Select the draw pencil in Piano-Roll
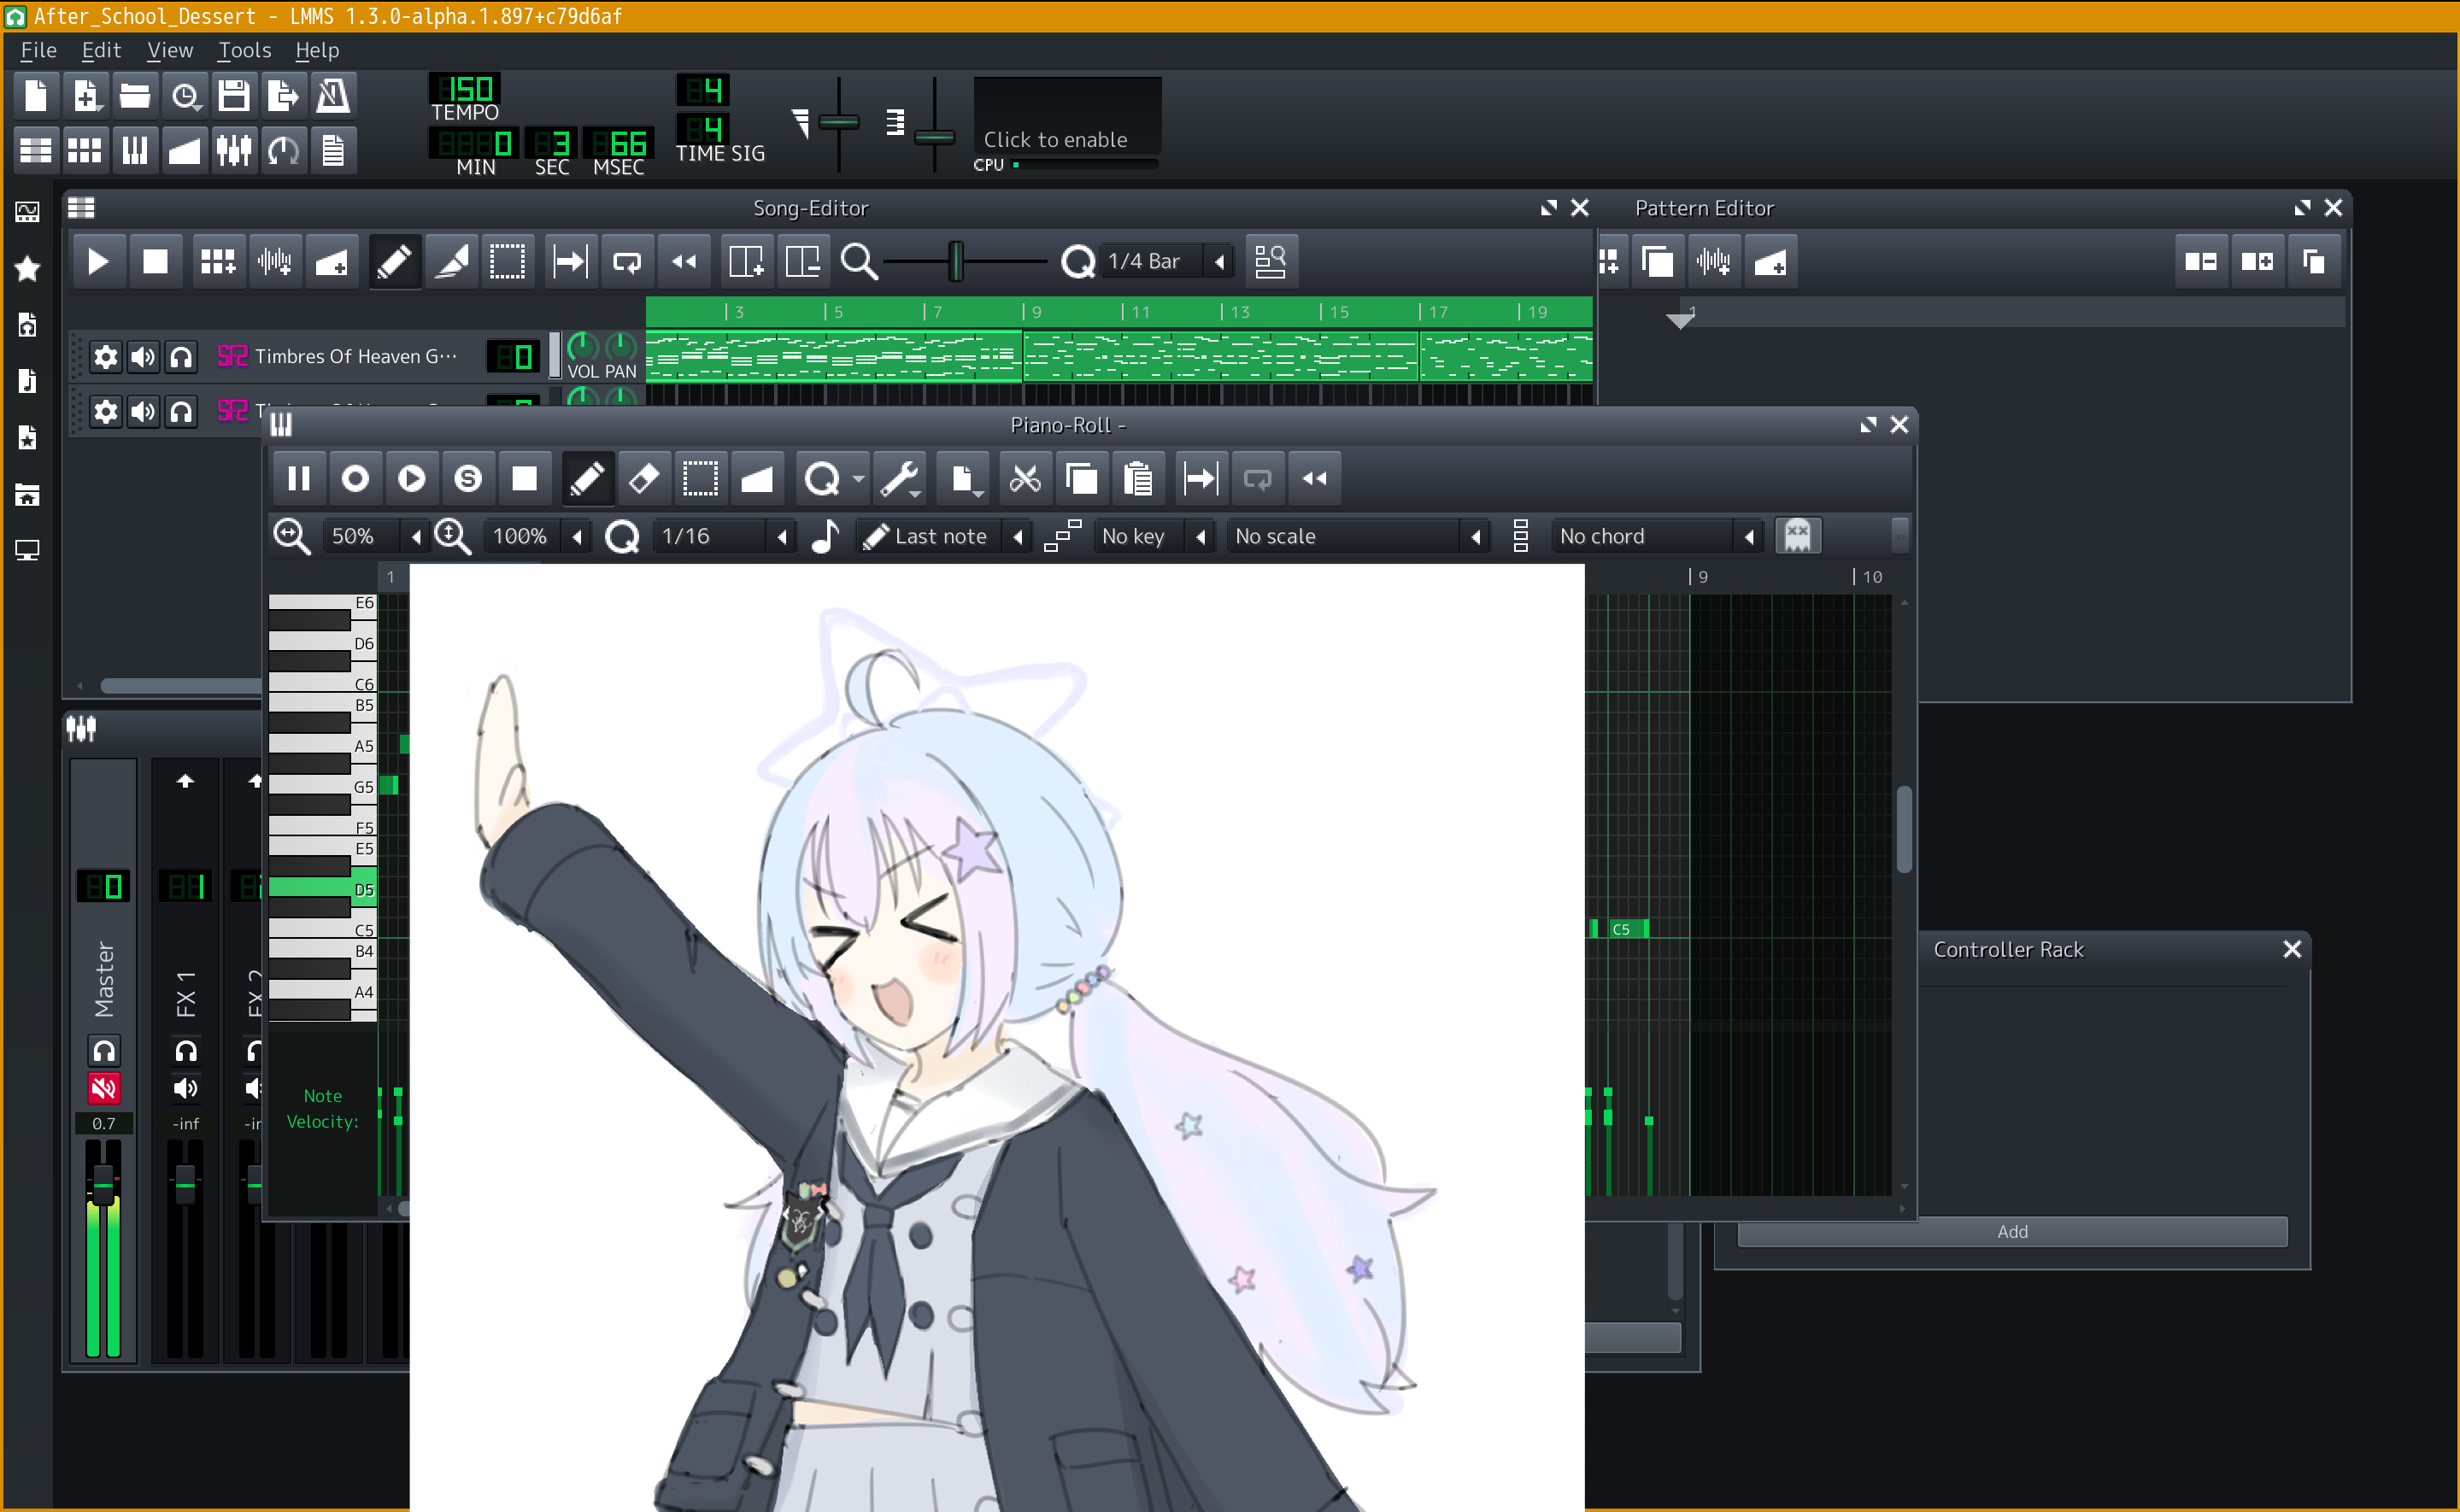This screenshot has width=2460, height=1512. [587, 479]
